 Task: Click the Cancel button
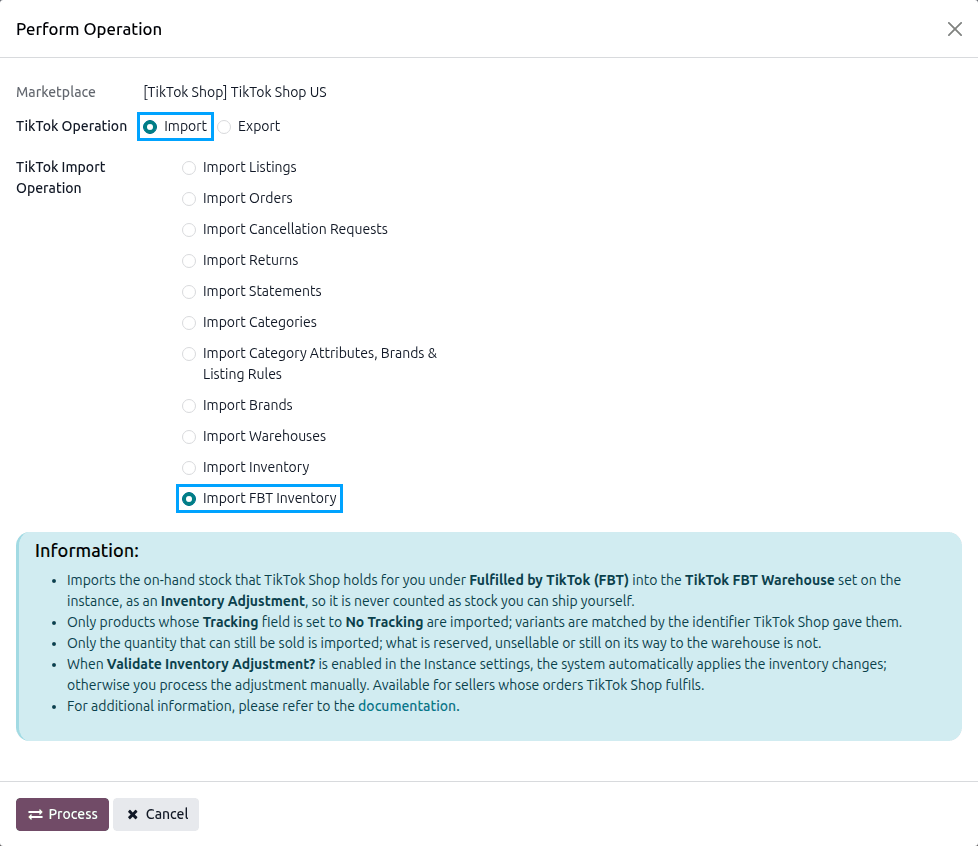click(156, 814)
